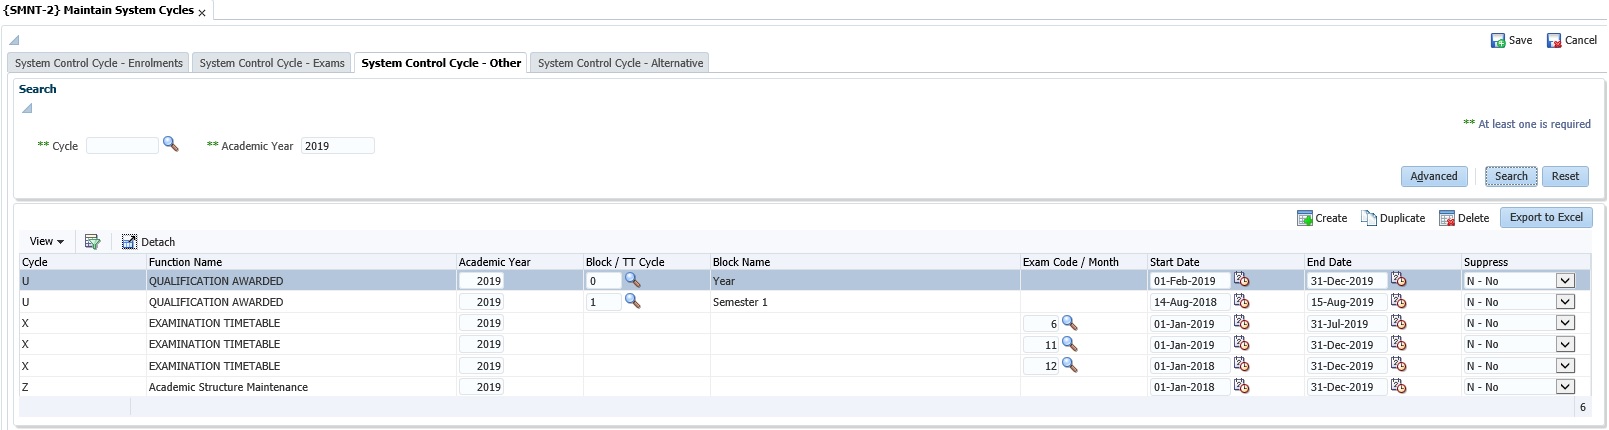Open the View dropdown menu

point(46,241)
